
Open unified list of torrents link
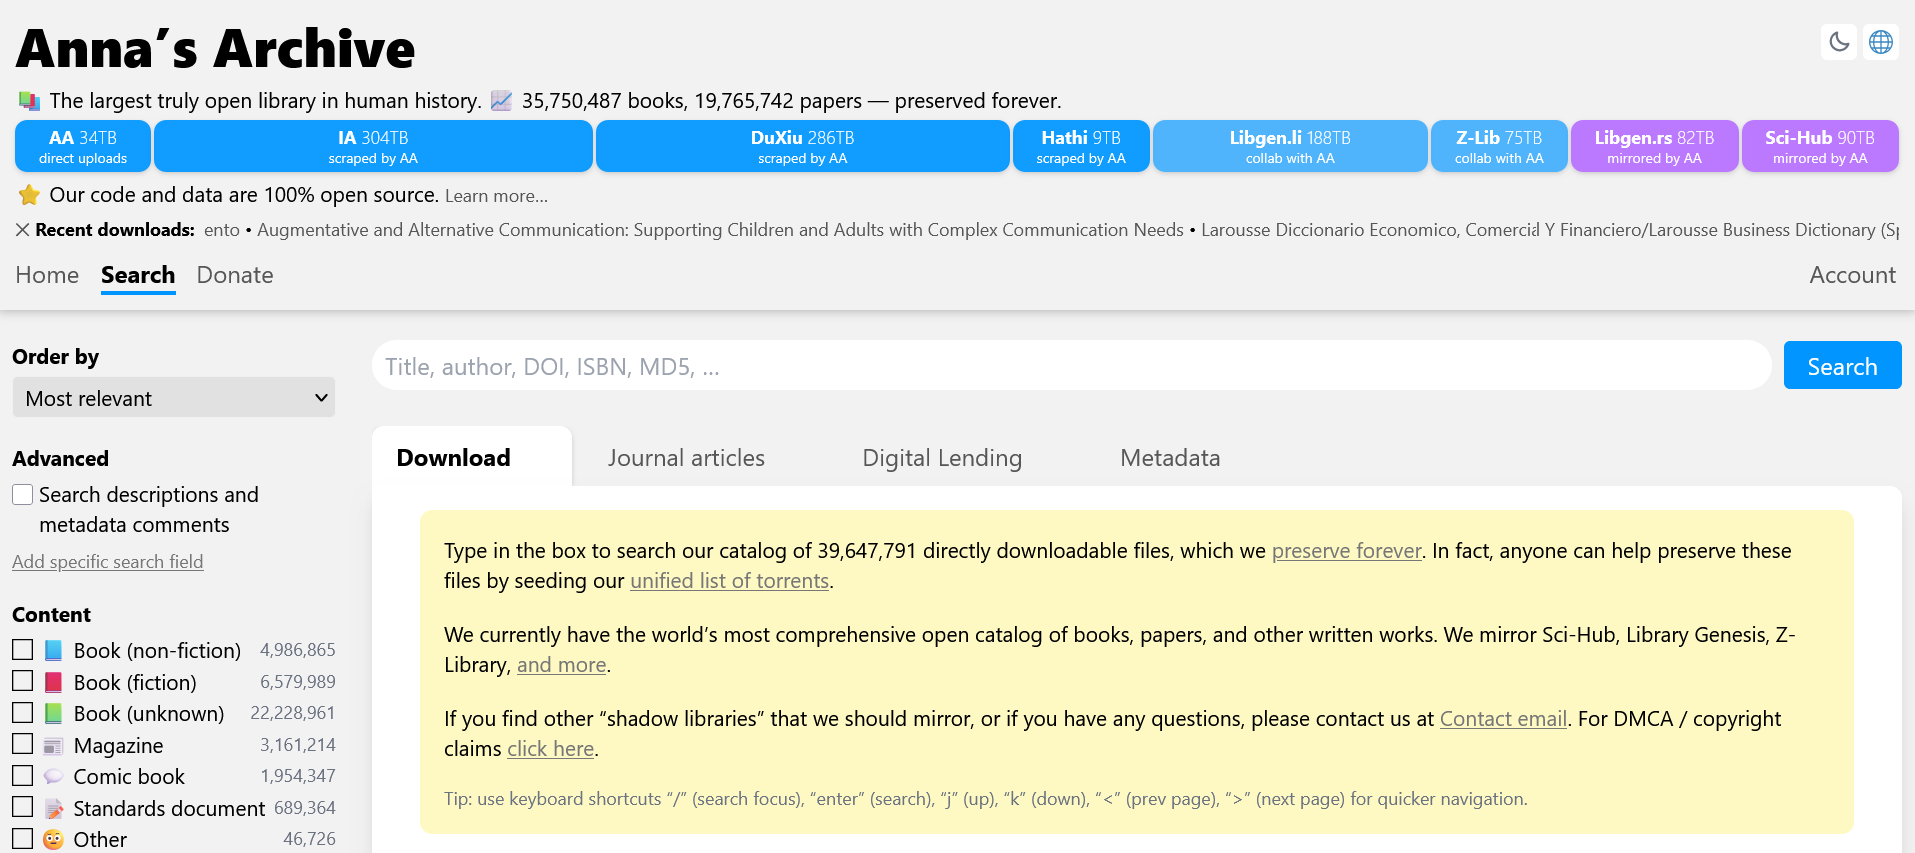pos(729,581)
